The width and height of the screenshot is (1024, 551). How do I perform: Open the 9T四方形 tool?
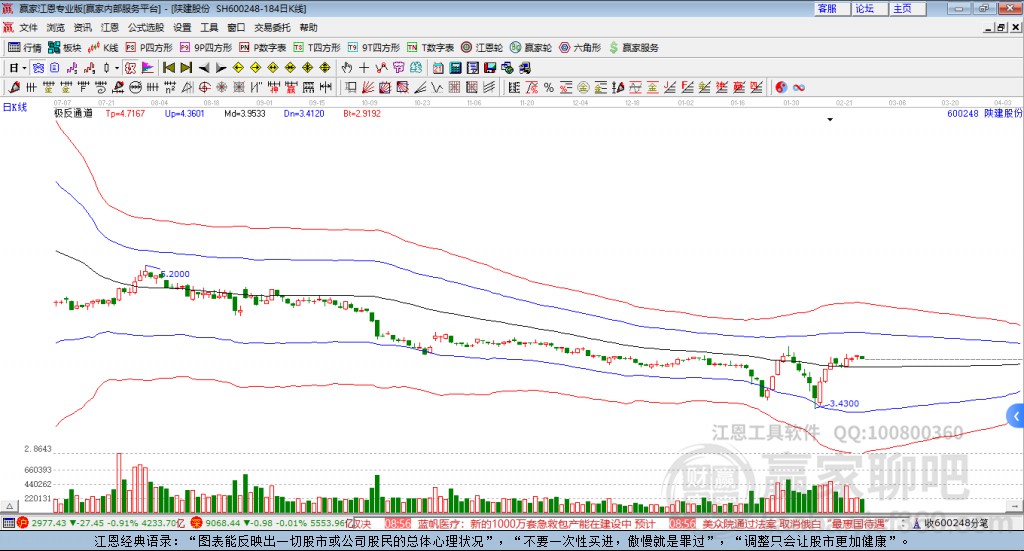(x=374, y=48)
